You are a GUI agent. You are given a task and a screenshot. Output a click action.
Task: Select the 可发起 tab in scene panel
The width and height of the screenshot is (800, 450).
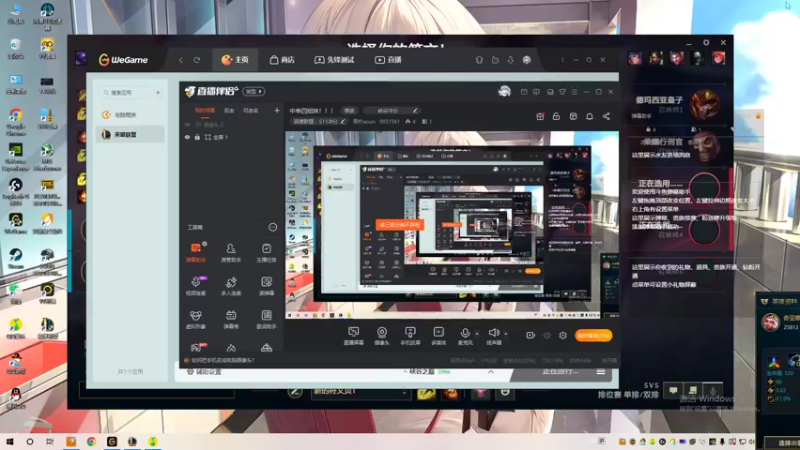point(250,110)
